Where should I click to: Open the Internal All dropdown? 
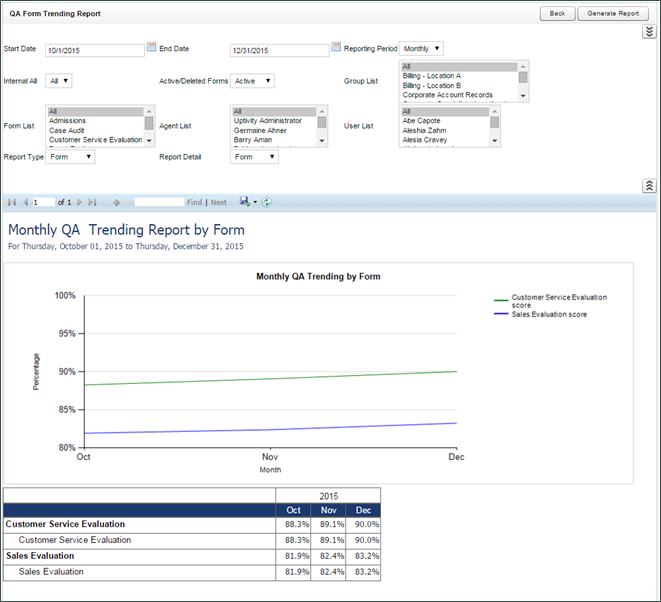[x=58, y=81]
